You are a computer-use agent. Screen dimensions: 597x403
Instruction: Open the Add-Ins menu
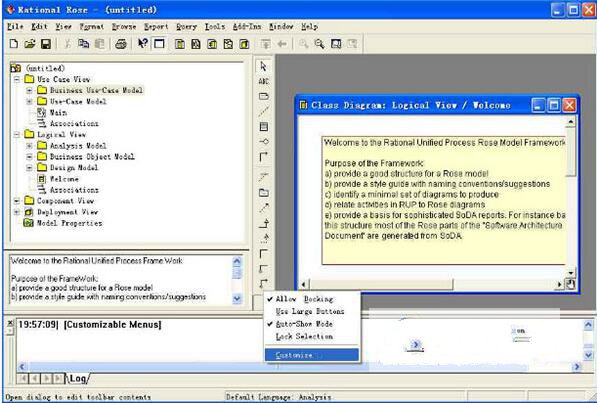(x=247, y=26)
